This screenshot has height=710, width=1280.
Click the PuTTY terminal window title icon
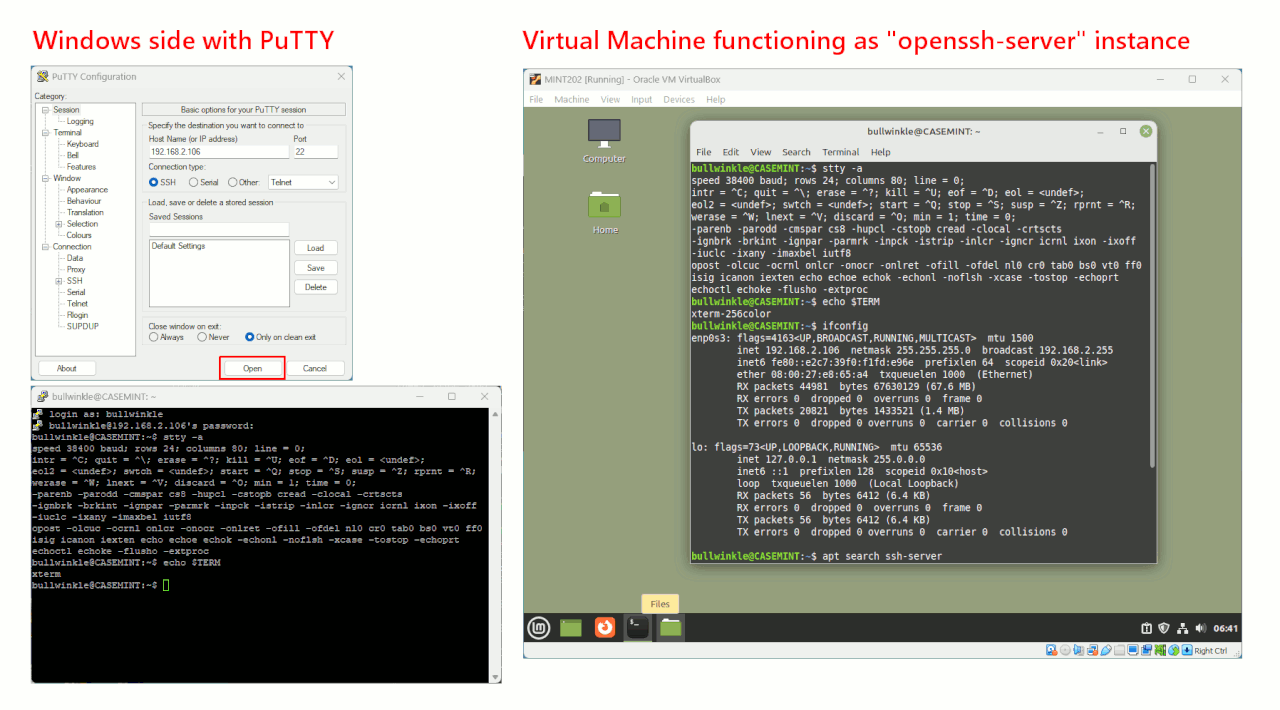pos(42,396)
